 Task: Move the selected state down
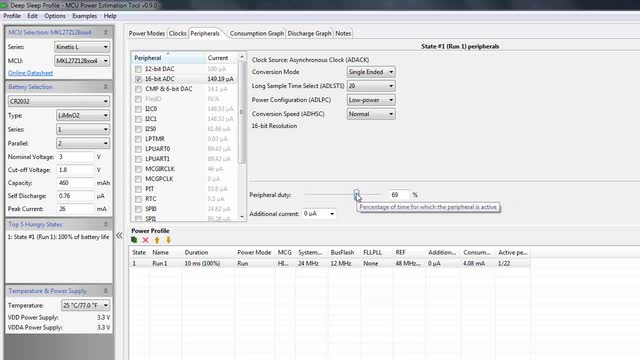coord(168,240)
